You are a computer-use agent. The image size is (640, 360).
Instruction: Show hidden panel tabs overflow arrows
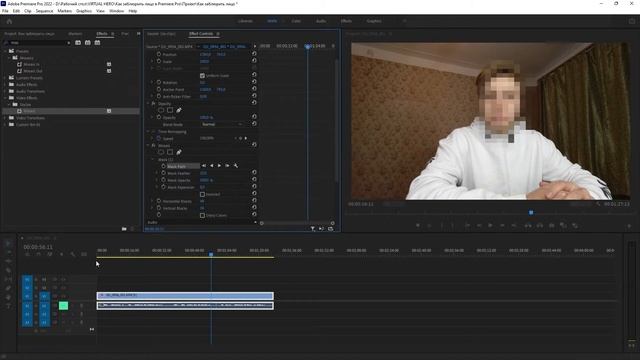(x=138, y=33)
